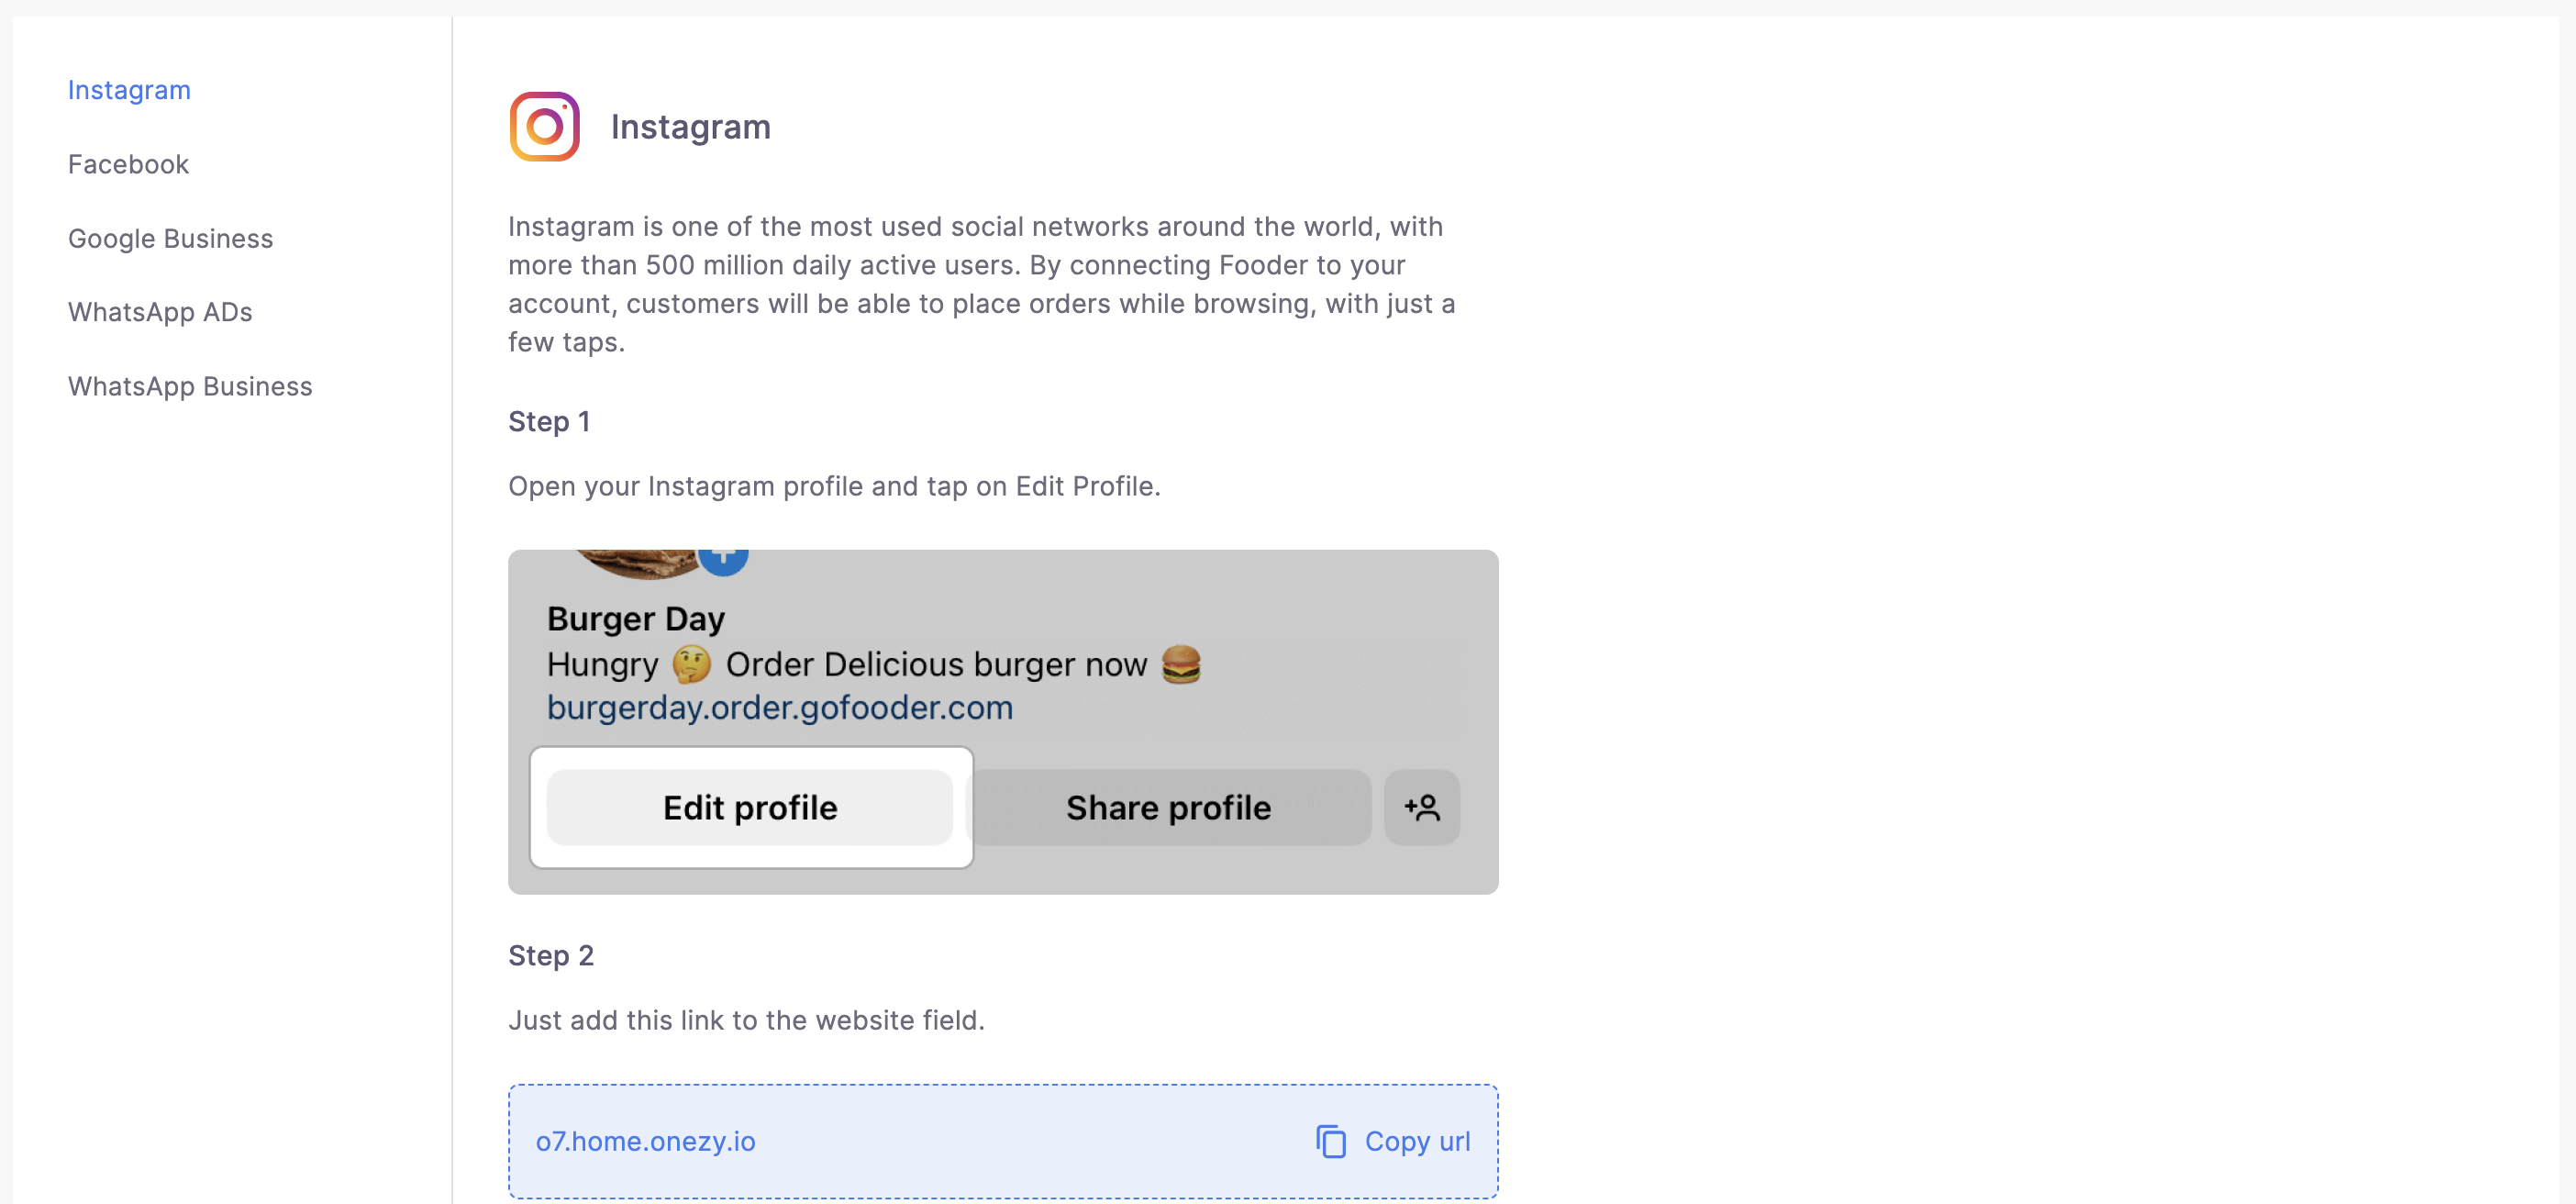Screen dimensions: 2576x1204
Task: Click the Burger Day profile name
Action: click(x=636, y=618)
